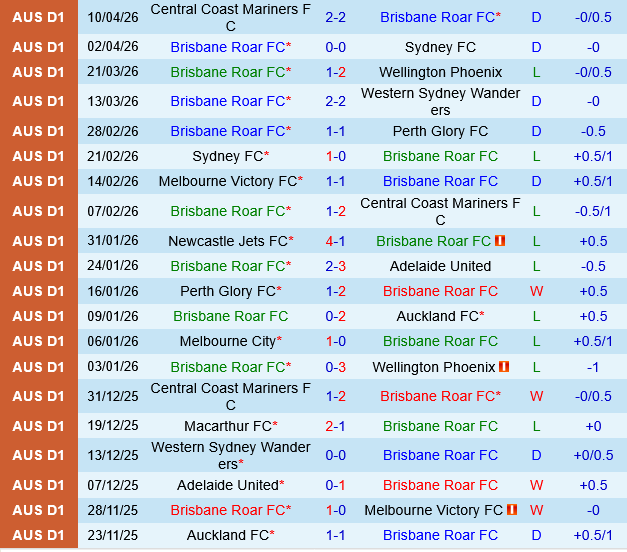Viewport: 627px width, 552px height.
Task: Click the +0 handicap on 19/12/25
Action: pos(593,426)
